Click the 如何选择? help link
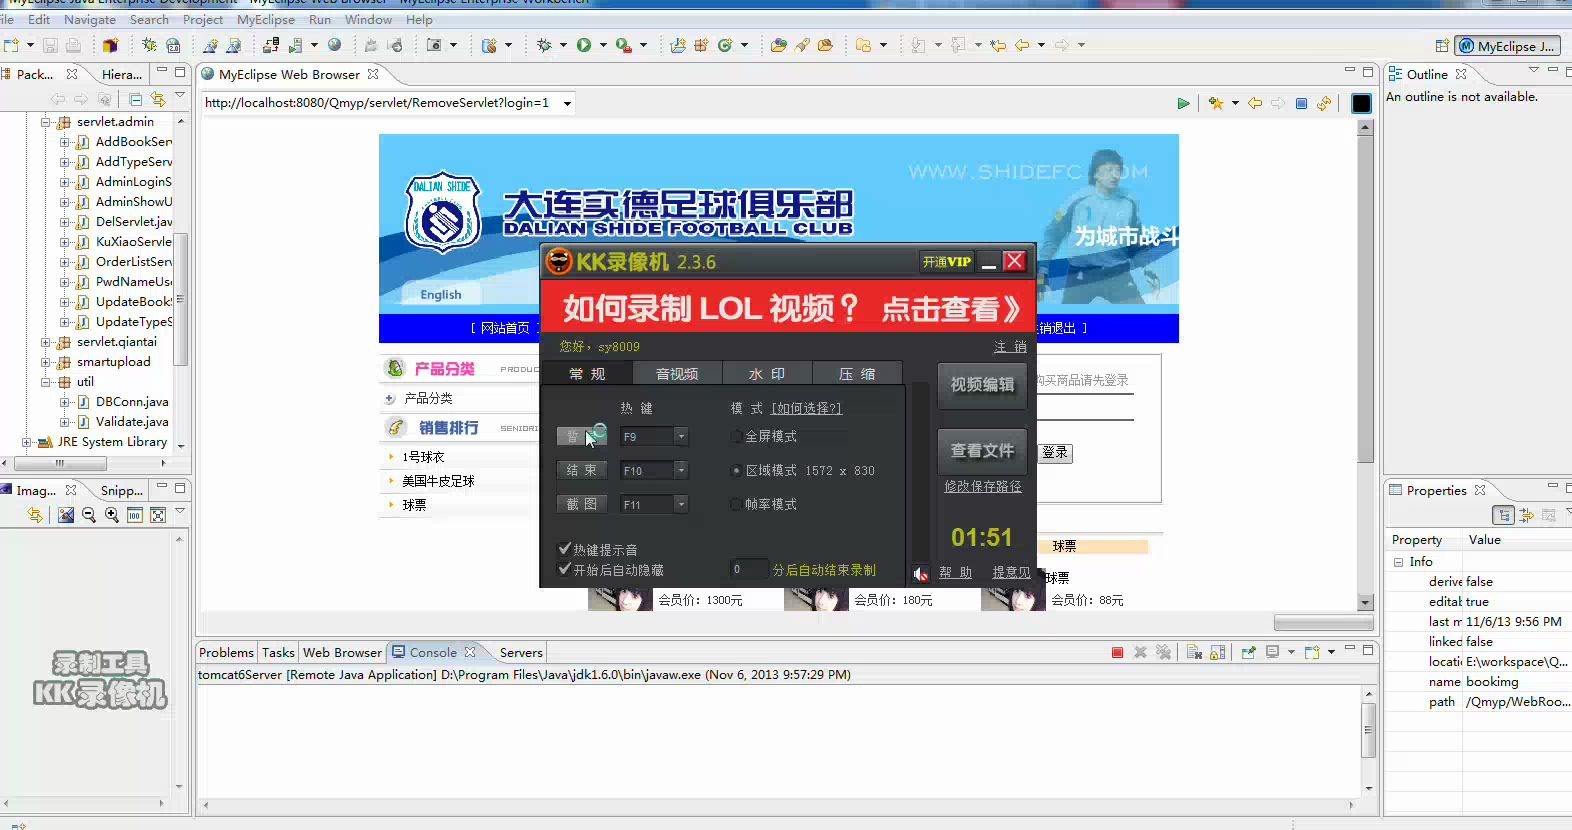The width and height of the screenshot is (1572, 830). [806, 408]
